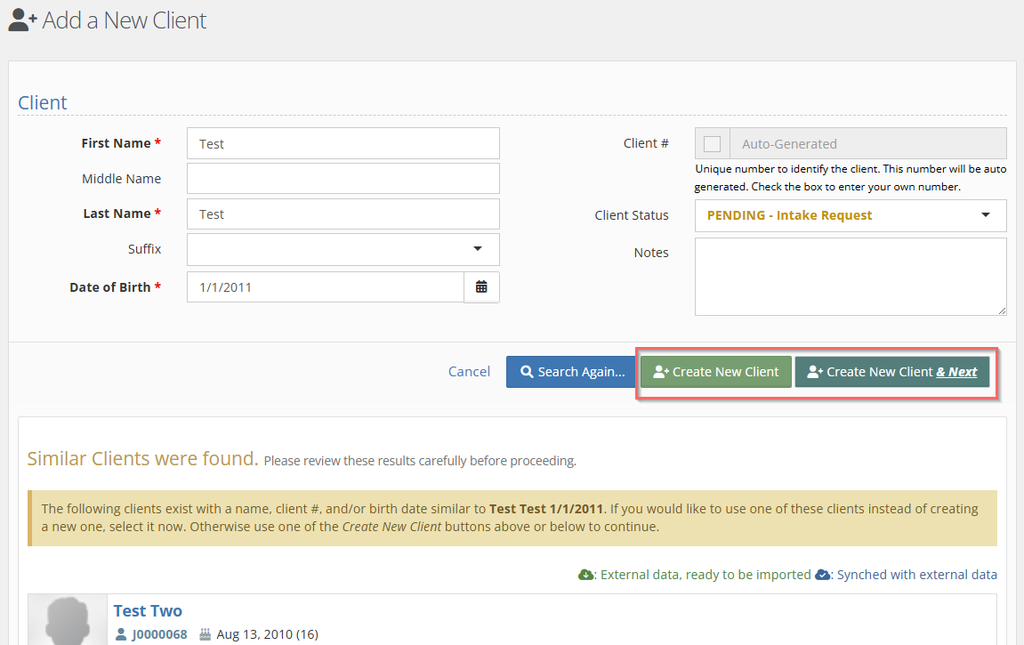The image size is (1024, 645).
Task: Click the add-user icon beside page title
Action: [23, 20]
